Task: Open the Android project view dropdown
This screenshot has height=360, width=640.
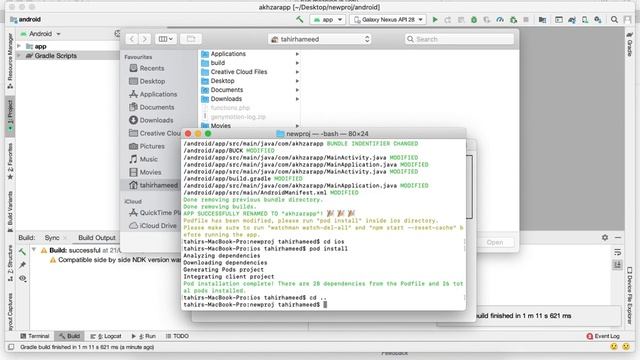Action: point(40,33)
